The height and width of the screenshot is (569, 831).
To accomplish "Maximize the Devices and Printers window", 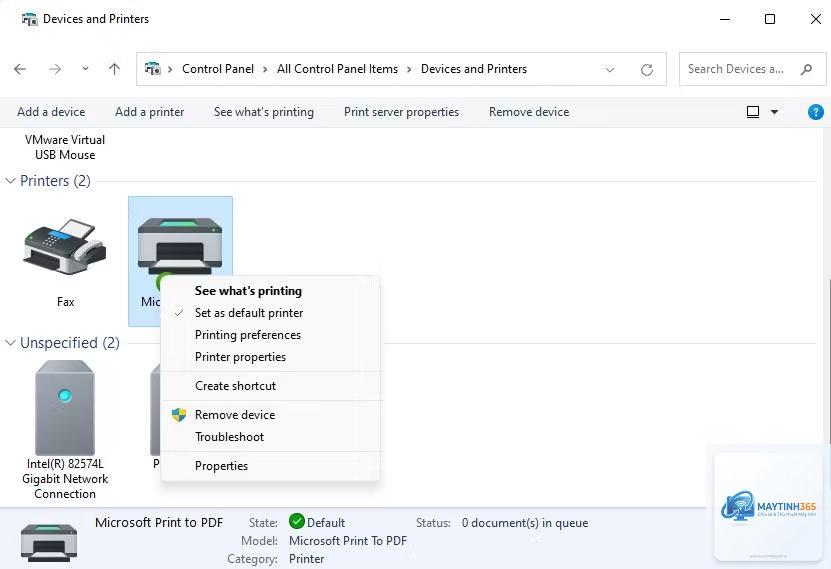I will click(770, 19).
